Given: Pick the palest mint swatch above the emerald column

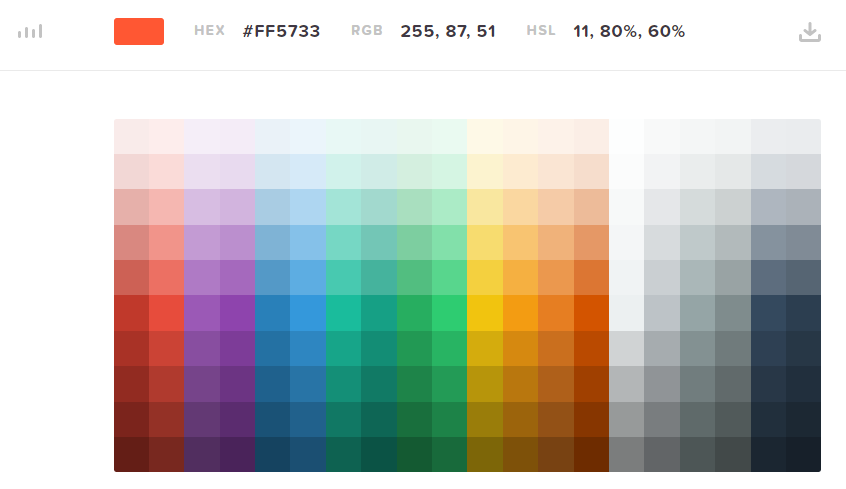Looking at the screenshot, I should pos(449,137).
